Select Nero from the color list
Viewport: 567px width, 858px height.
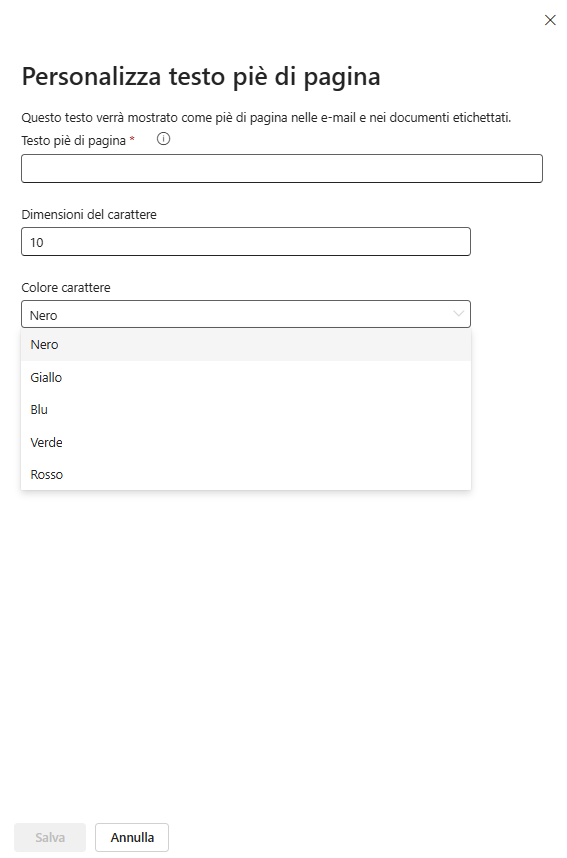(246, 345)
